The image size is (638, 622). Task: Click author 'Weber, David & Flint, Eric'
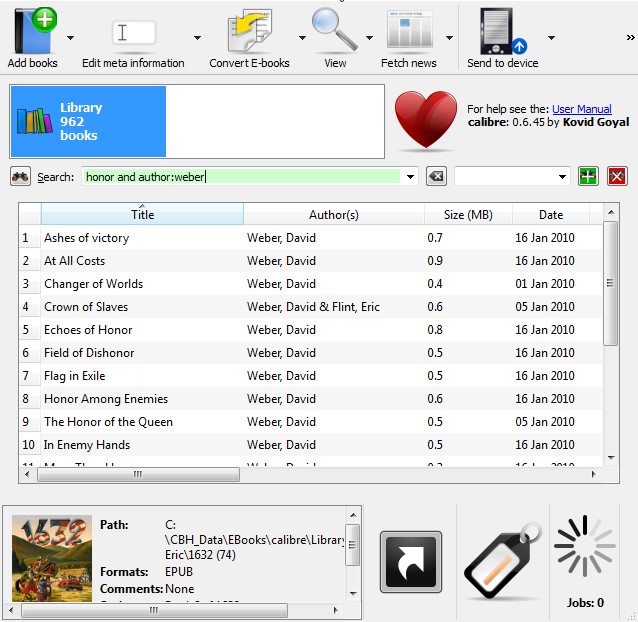coord(313,307)
